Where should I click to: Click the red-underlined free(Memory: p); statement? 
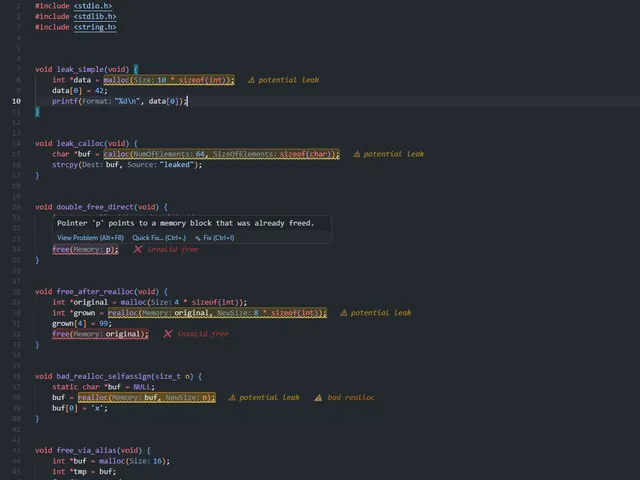(x=85, y=249)
